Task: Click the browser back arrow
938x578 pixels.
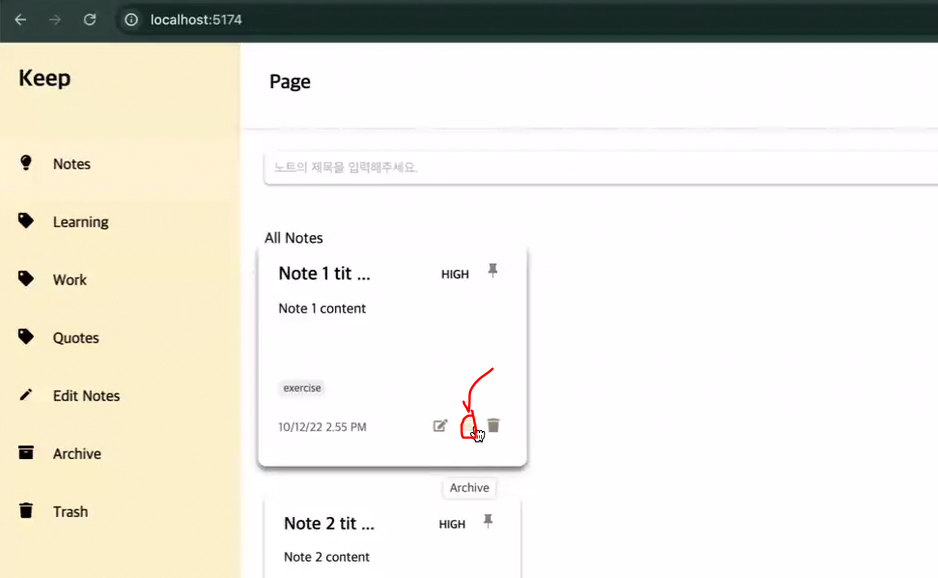Action: pyautogui.click(x=20, y=20)
